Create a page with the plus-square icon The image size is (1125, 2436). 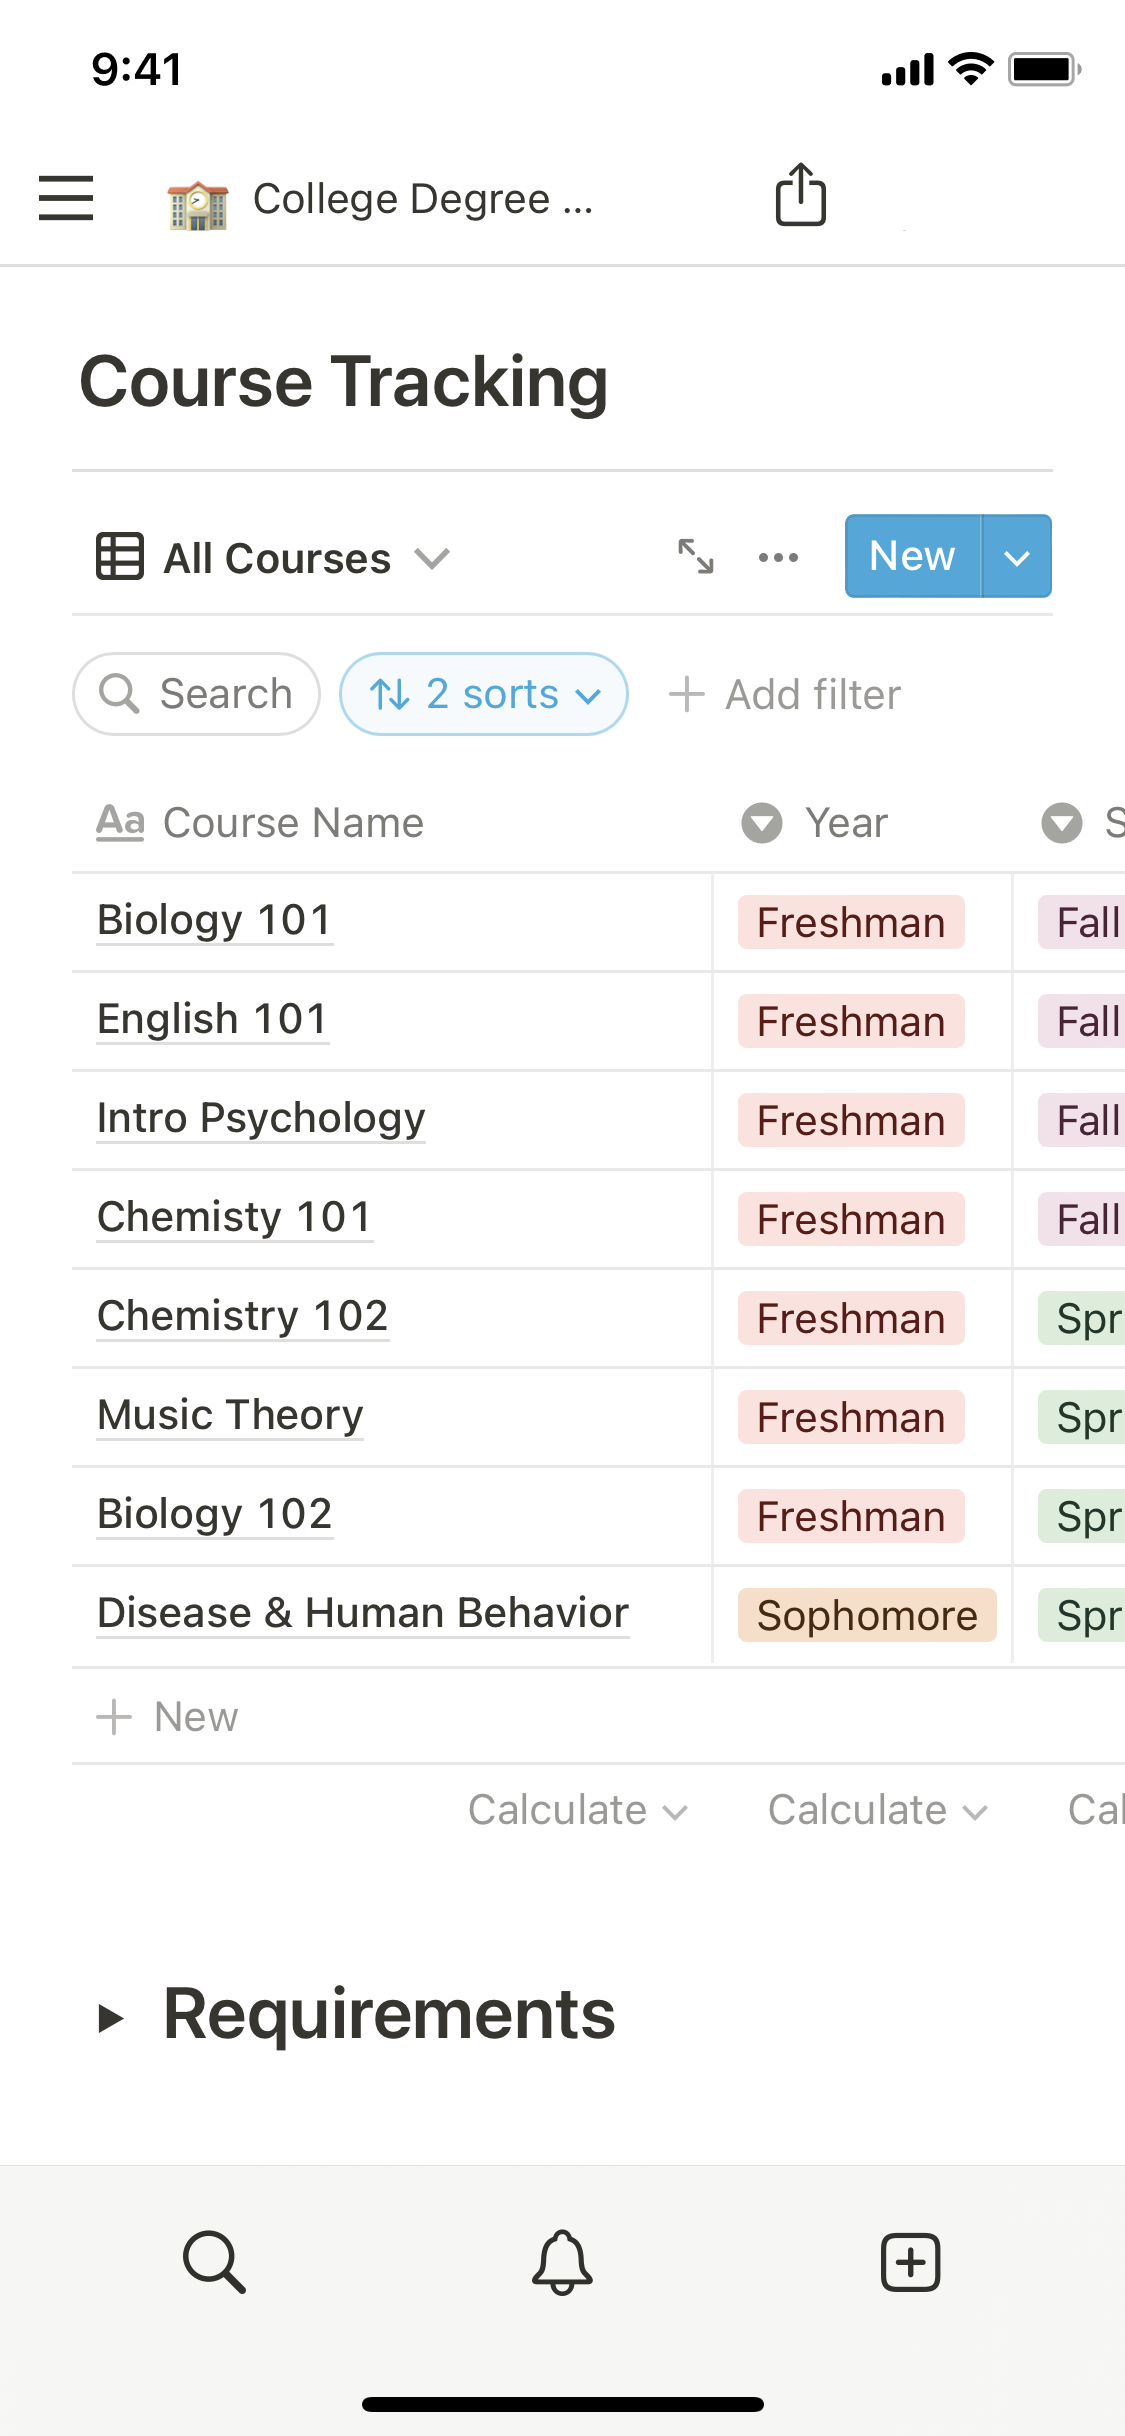[910, 2261]
